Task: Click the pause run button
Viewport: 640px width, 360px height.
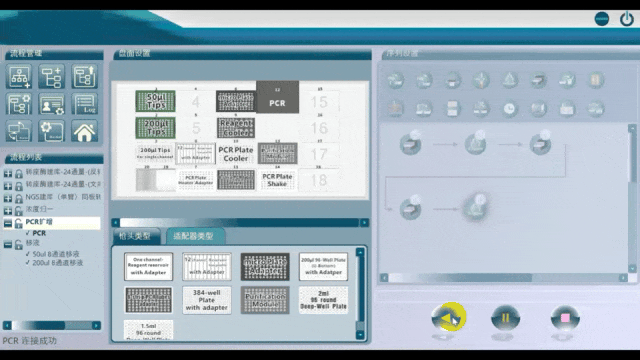Action: click(x=505, y=318)
